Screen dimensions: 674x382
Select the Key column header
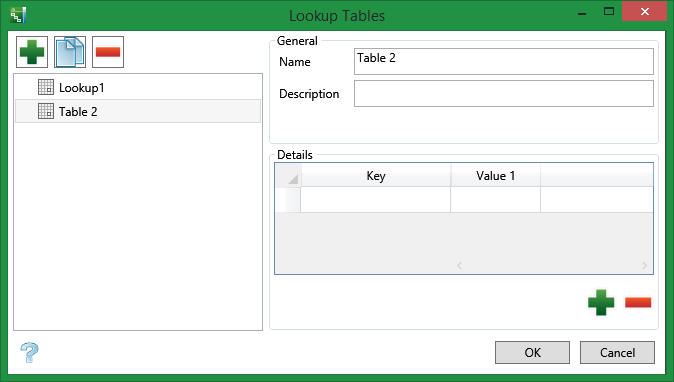[376, 176]
